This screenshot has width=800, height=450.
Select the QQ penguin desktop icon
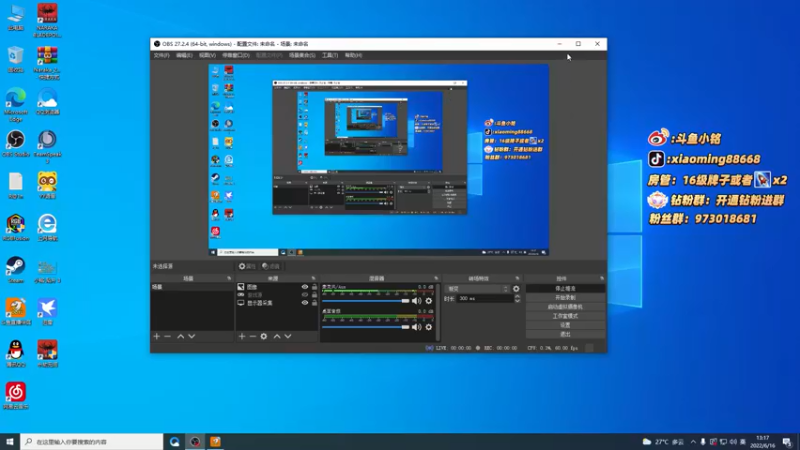click(x=16, y=354)
